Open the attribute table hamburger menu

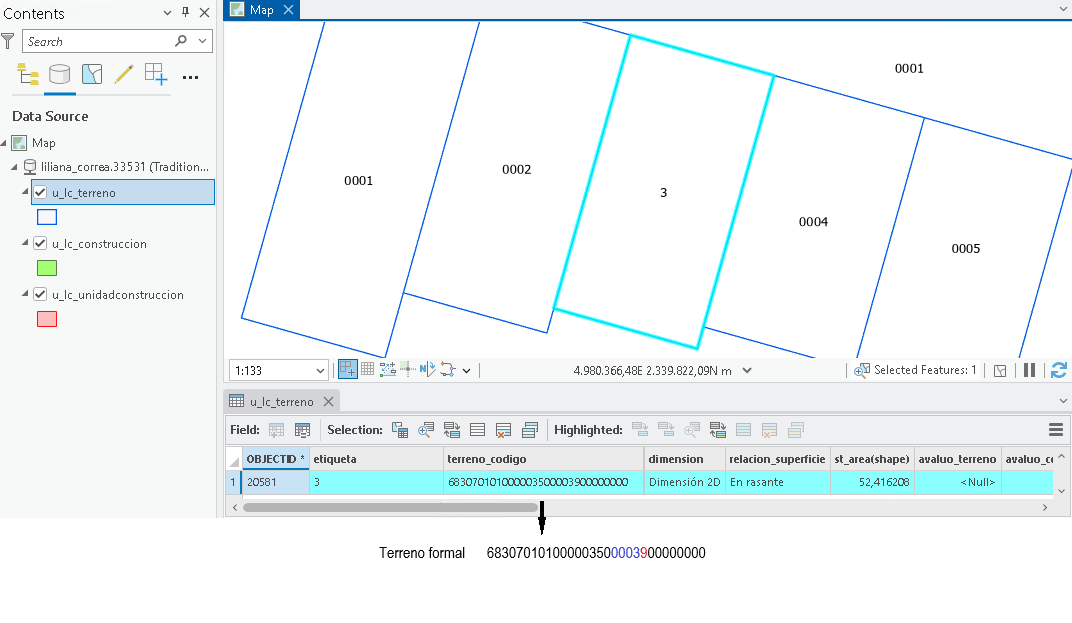(x=1056, y=429)
